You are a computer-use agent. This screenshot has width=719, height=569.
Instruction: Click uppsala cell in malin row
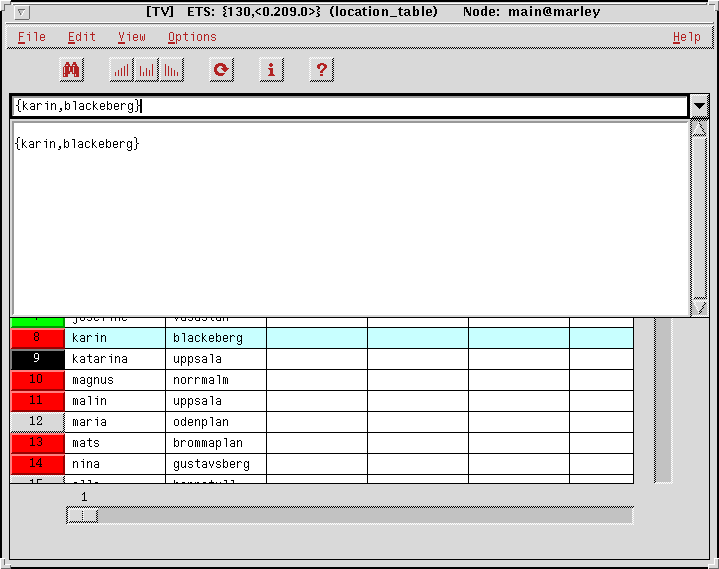tap(216, 401)
